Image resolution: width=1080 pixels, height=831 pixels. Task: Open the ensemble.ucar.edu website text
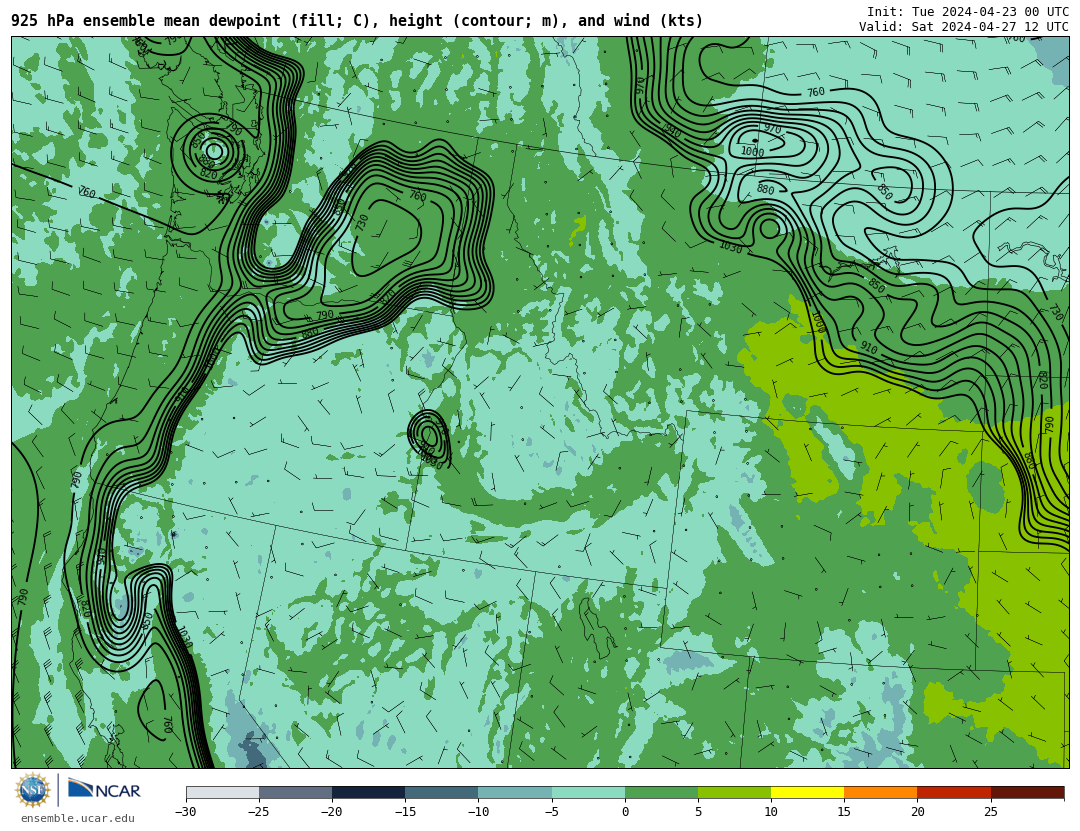(78, 819)
